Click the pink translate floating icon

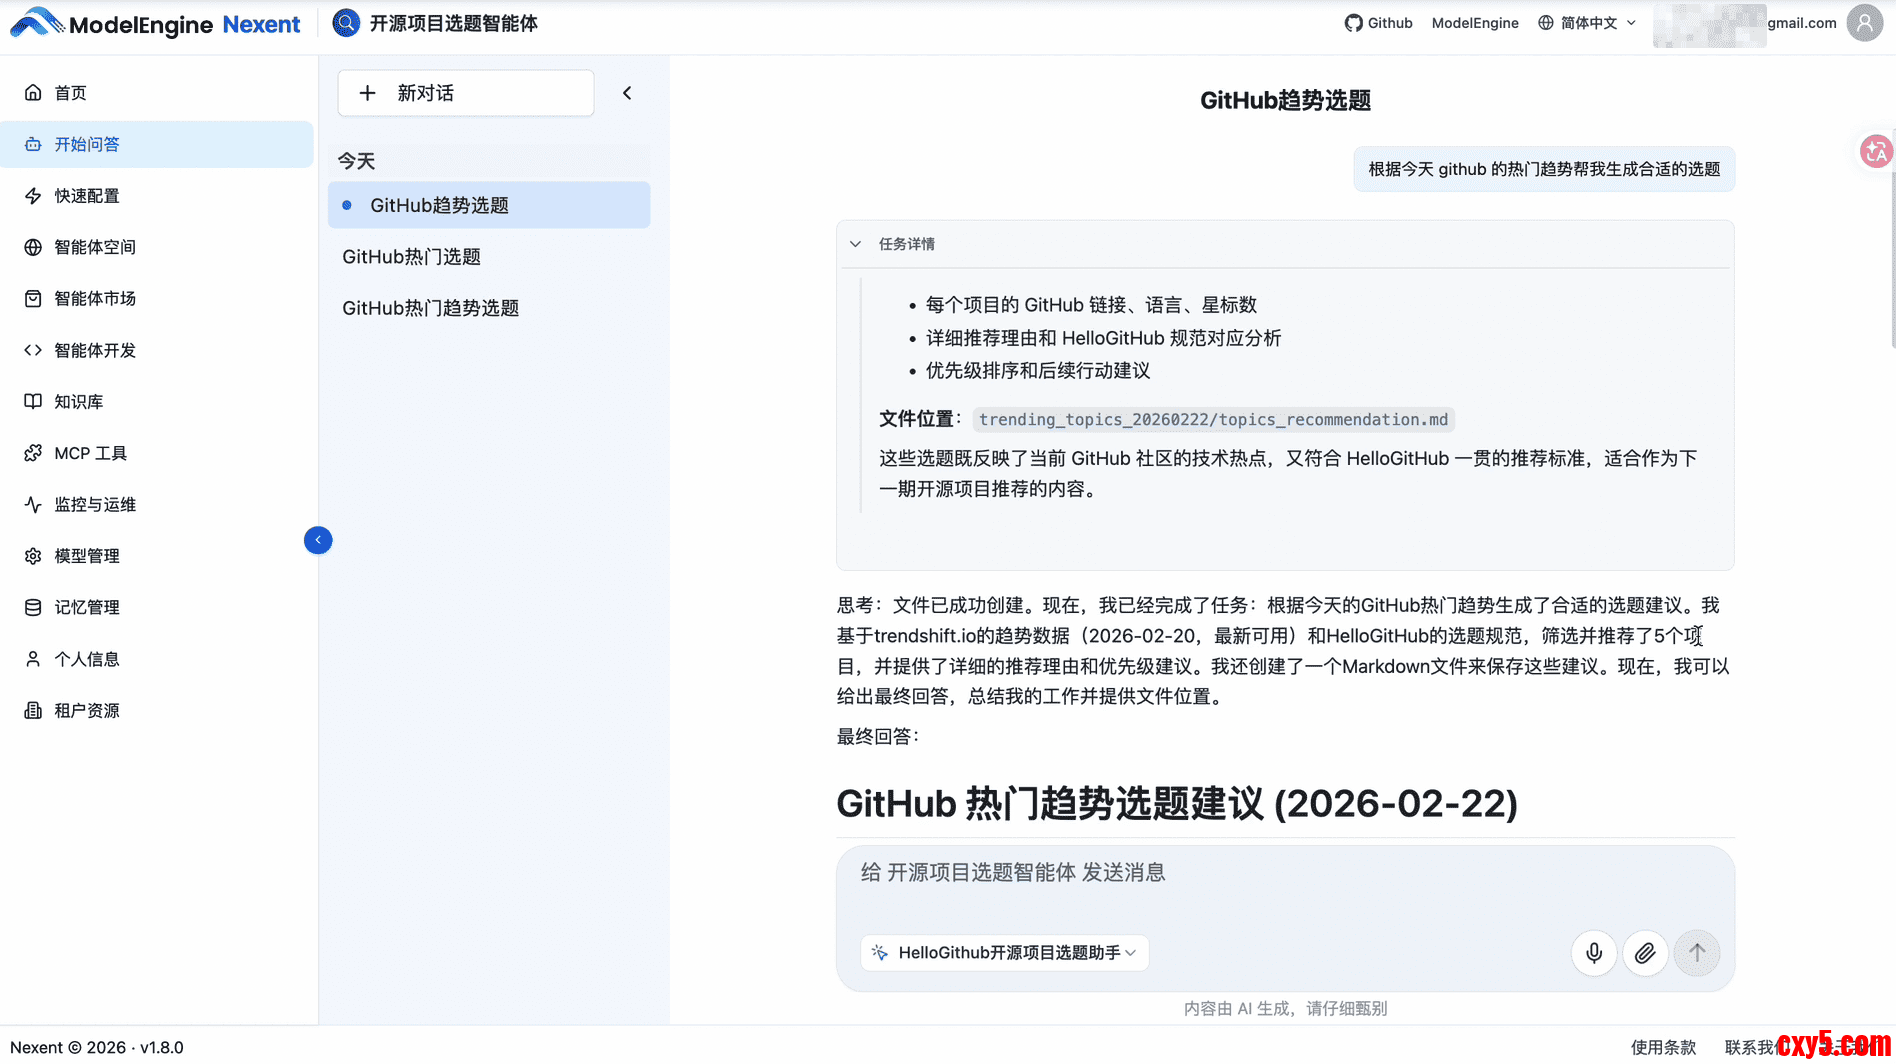pyautogui.click(x=1875, y=151)
